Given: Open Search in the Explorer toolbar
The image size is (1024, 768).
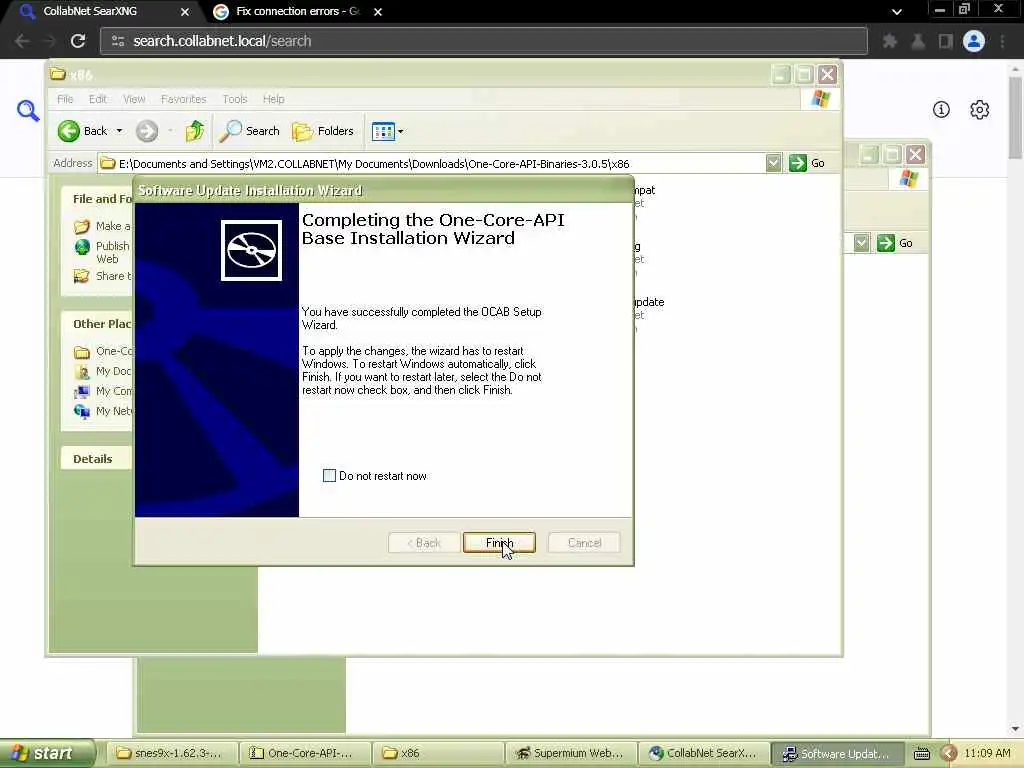Looking at the screenshot, I should [x=249, y=131].
